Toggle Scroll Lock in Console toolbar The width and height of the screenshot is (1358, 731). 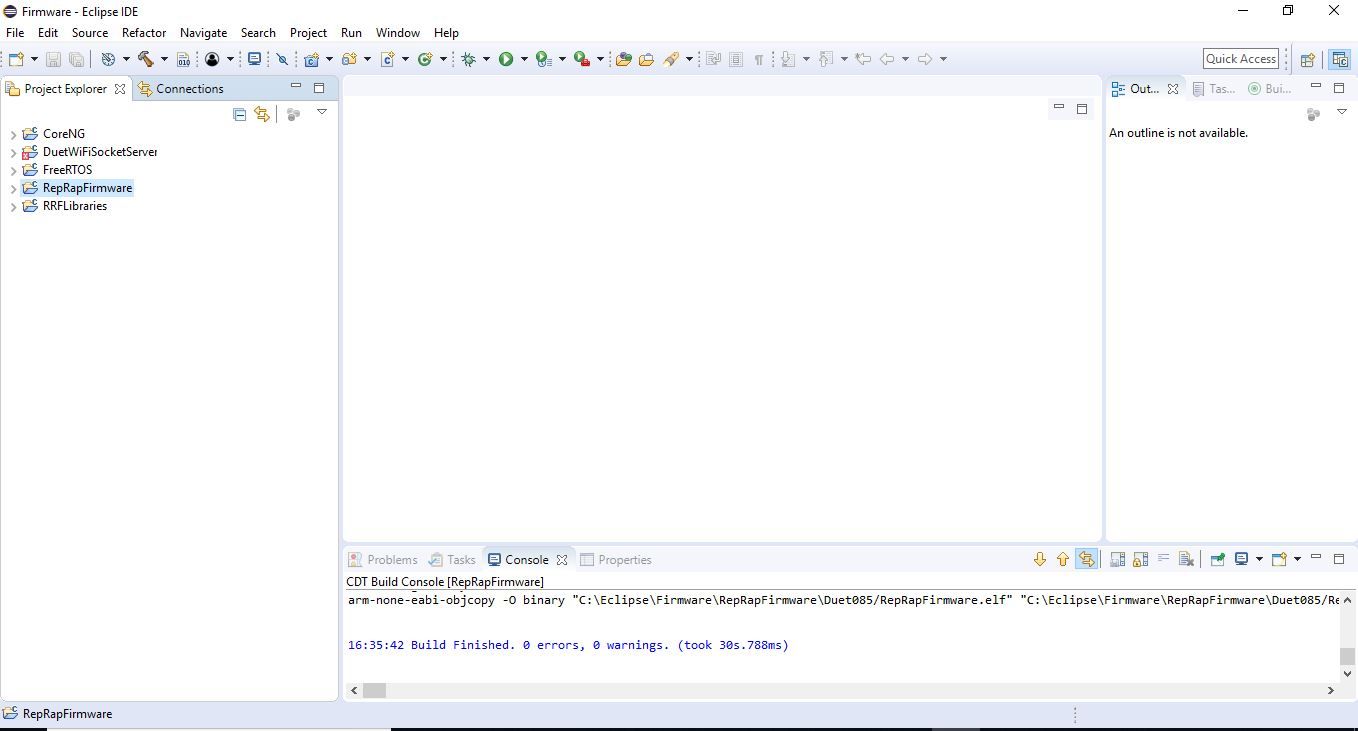click(x=1140, y=559)
